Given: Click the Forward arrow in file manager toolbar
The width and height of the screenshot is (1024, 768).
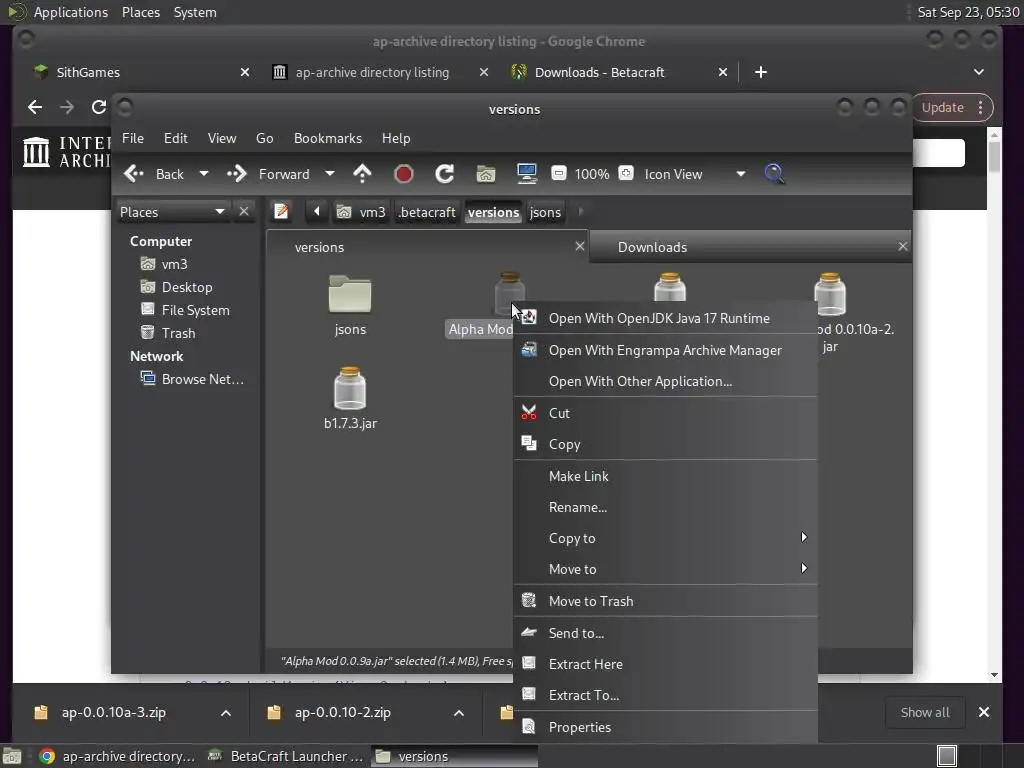Looking at the screenshot, I should [x=236, y=174].
